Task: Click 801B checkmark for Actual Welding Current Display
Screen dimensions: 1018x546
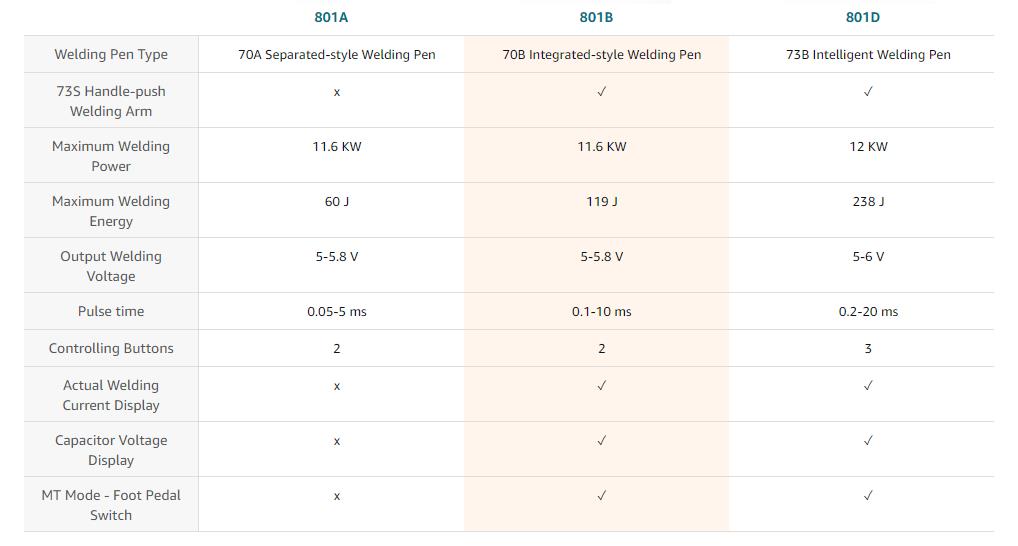Action: pyautogui.click(x=602, y=386)
